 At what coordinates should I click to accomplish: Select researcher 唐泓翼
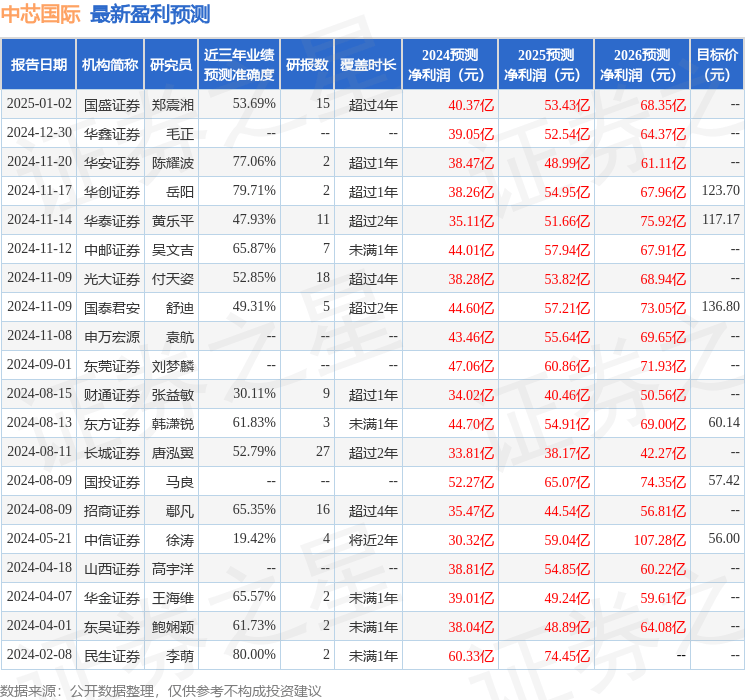(172, 452)
